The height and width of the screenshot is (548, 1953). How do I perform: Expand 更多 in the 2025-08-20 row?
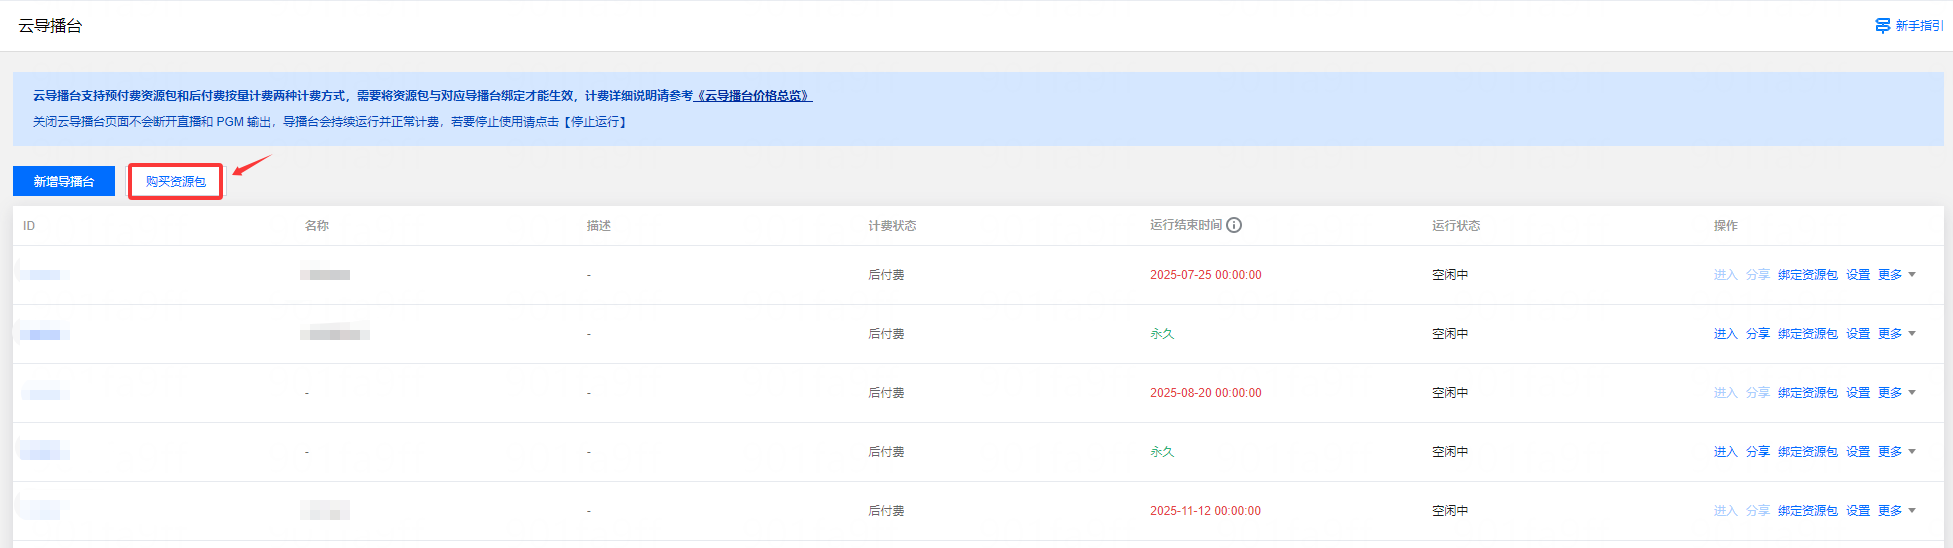click(x=1896, y=393)
